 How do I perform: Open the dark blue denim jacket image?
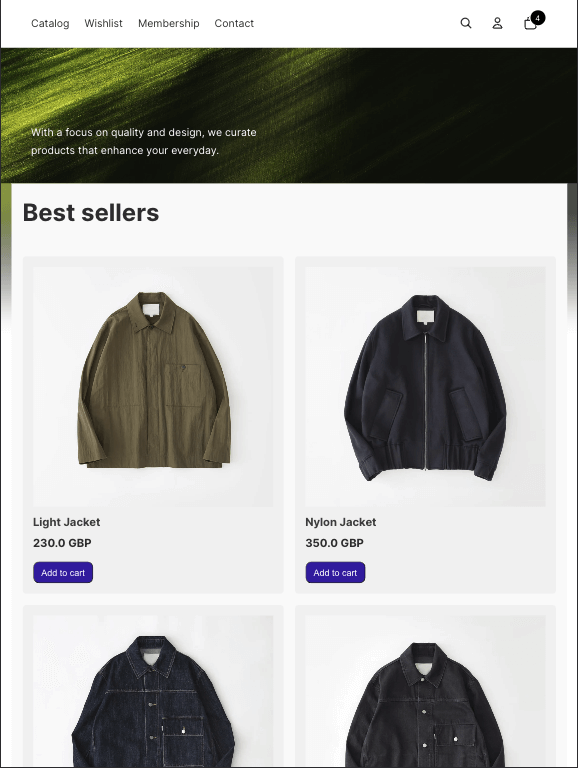153,691
